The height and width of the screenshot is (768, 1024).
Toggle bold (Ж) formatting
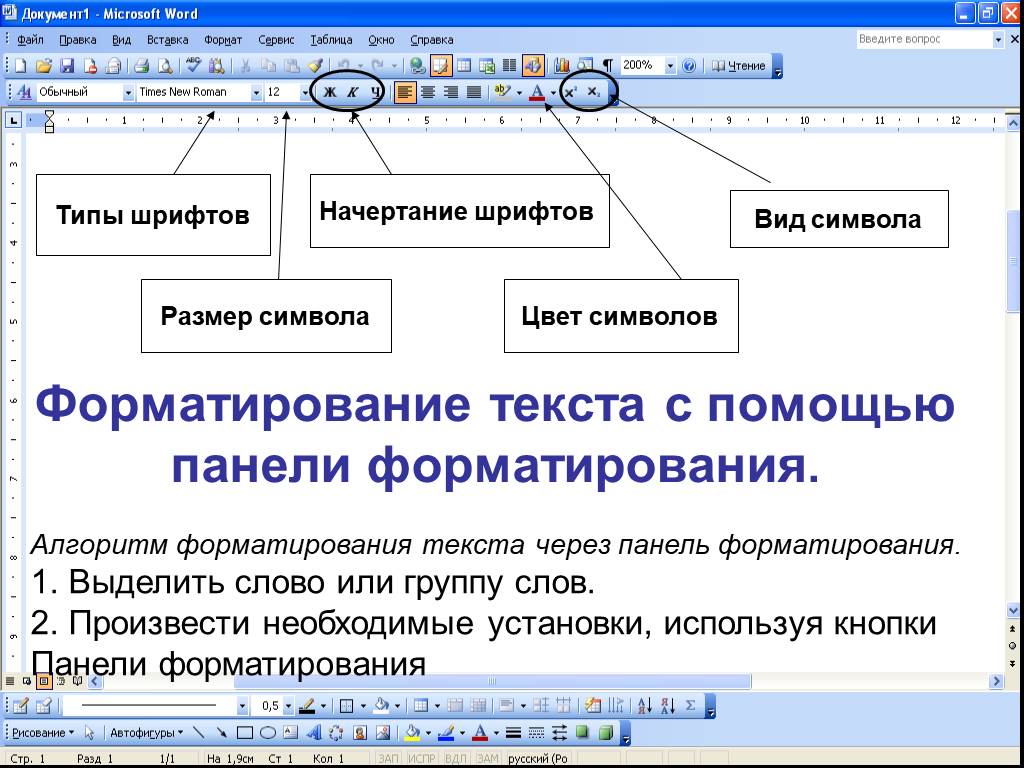330,92
